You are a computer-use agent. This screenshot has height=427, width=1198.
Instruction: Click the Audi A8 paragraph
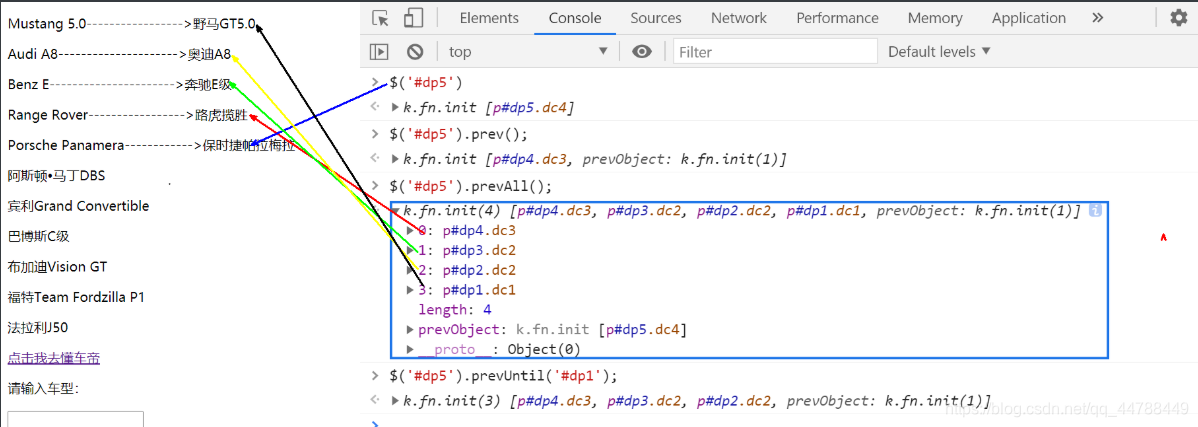point(119,54)
